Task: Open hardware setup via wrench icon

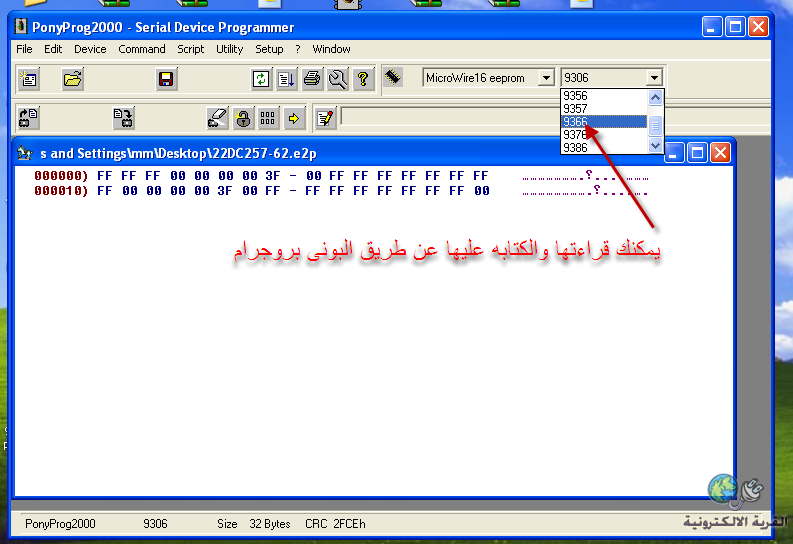Action: [337, 79]
